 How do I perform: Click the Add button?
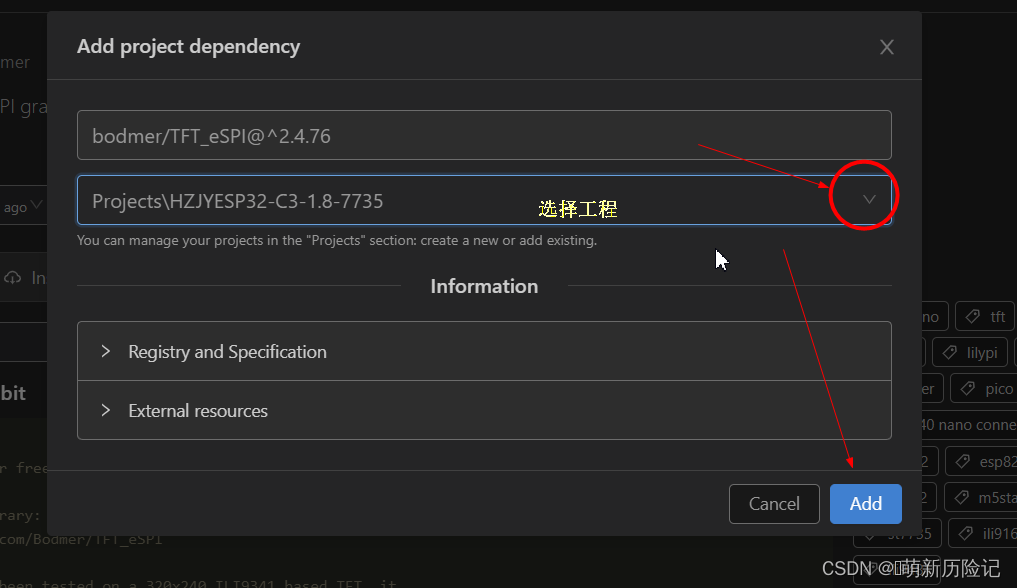[x=864, y=503]
